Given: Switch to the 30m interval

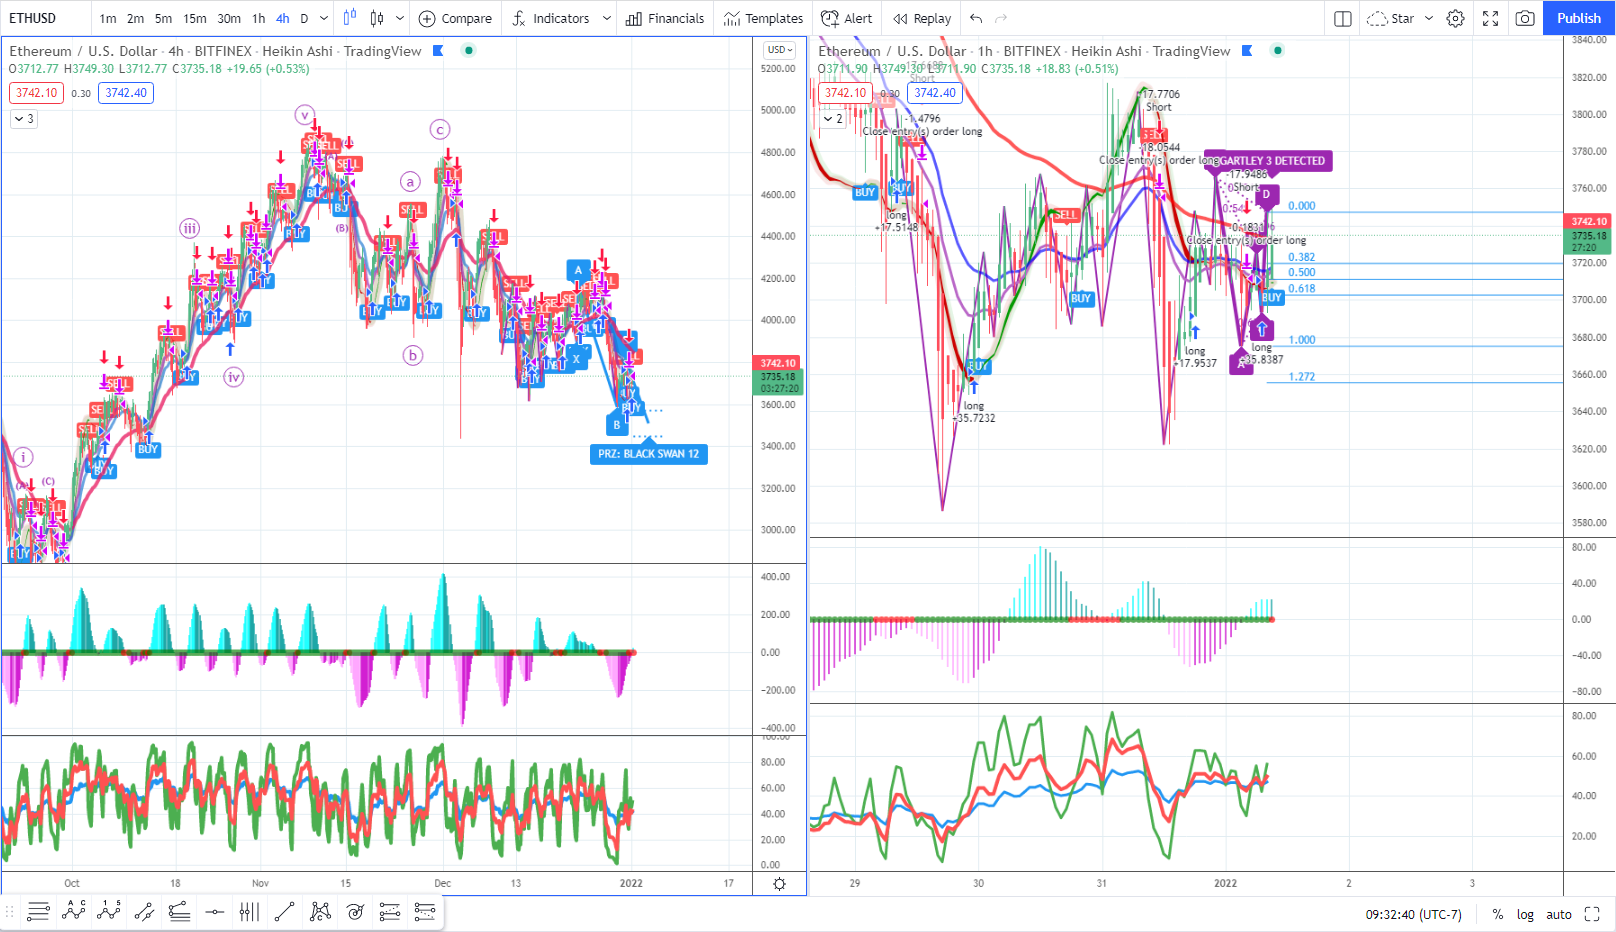Looking at the screenshot, I should [x=229, y=18].
